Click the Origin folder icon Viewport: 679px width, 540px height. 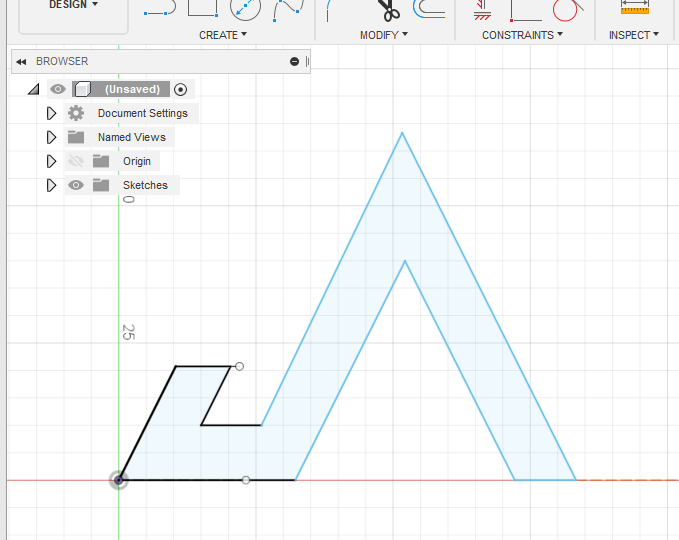tap(101, 161)
